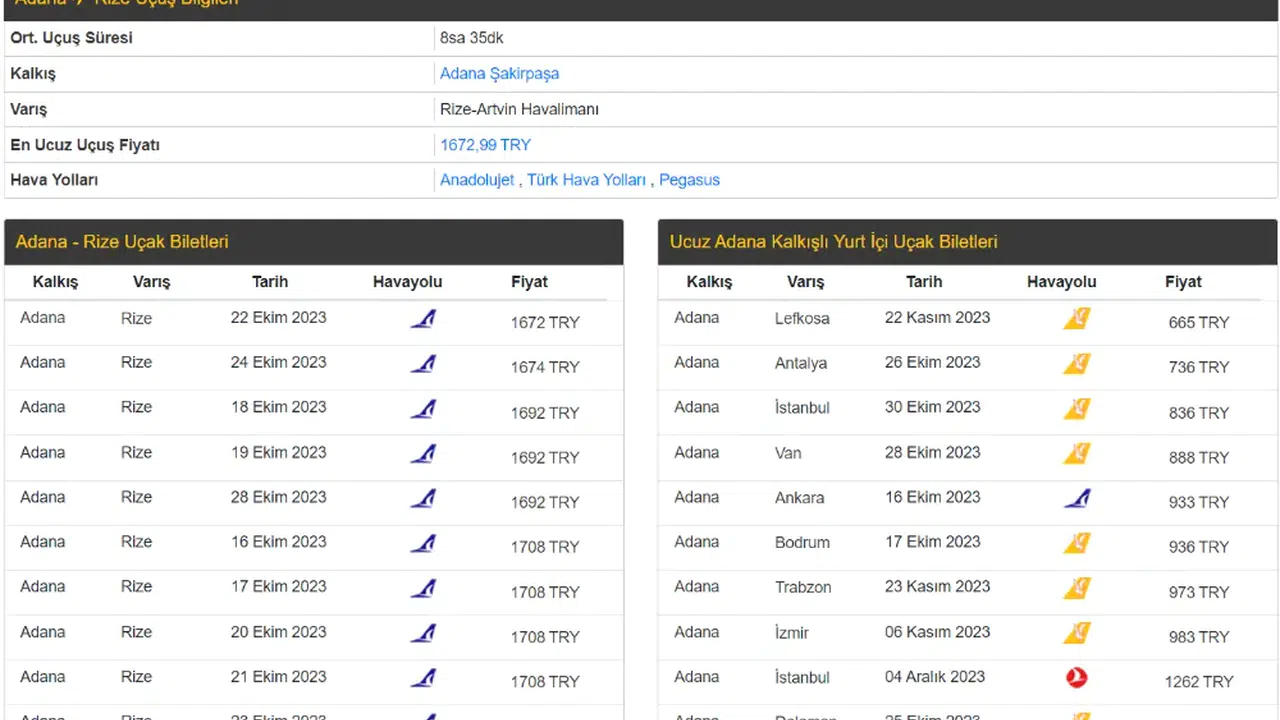Click Anadolujet logo on 22 Ekim 2023 row
Viewport: 1280px width, 720px height.
pyautogui.click(x=423, y=320)
